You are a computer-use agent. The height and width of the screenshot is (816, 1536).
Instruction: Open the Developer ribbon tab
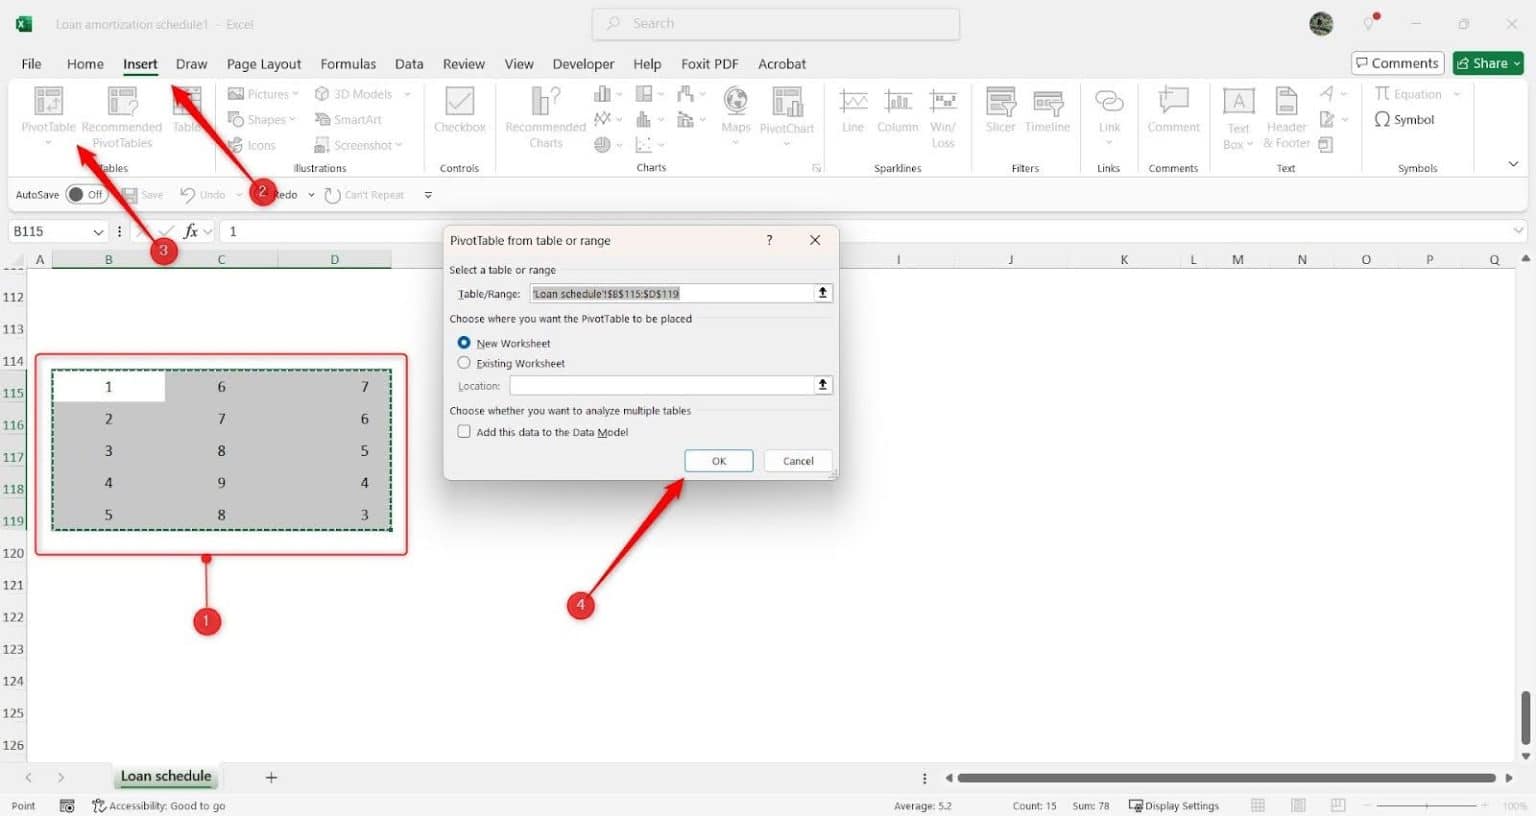583,63
